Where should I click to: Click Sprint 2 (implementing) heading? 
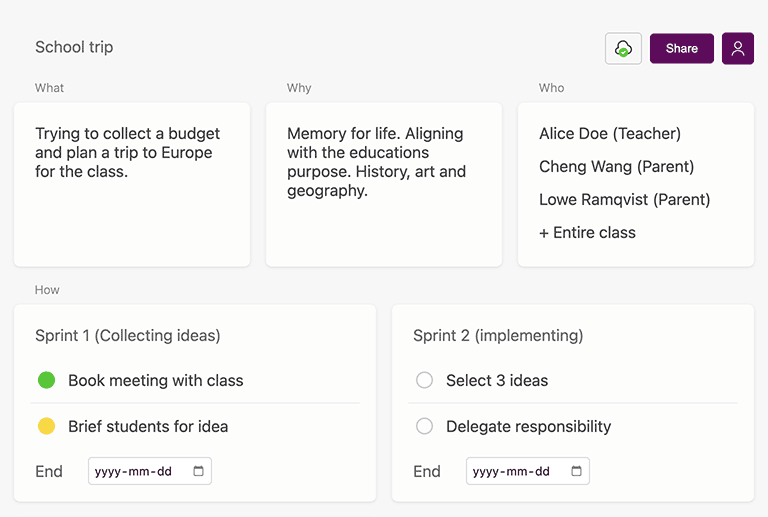498,336
